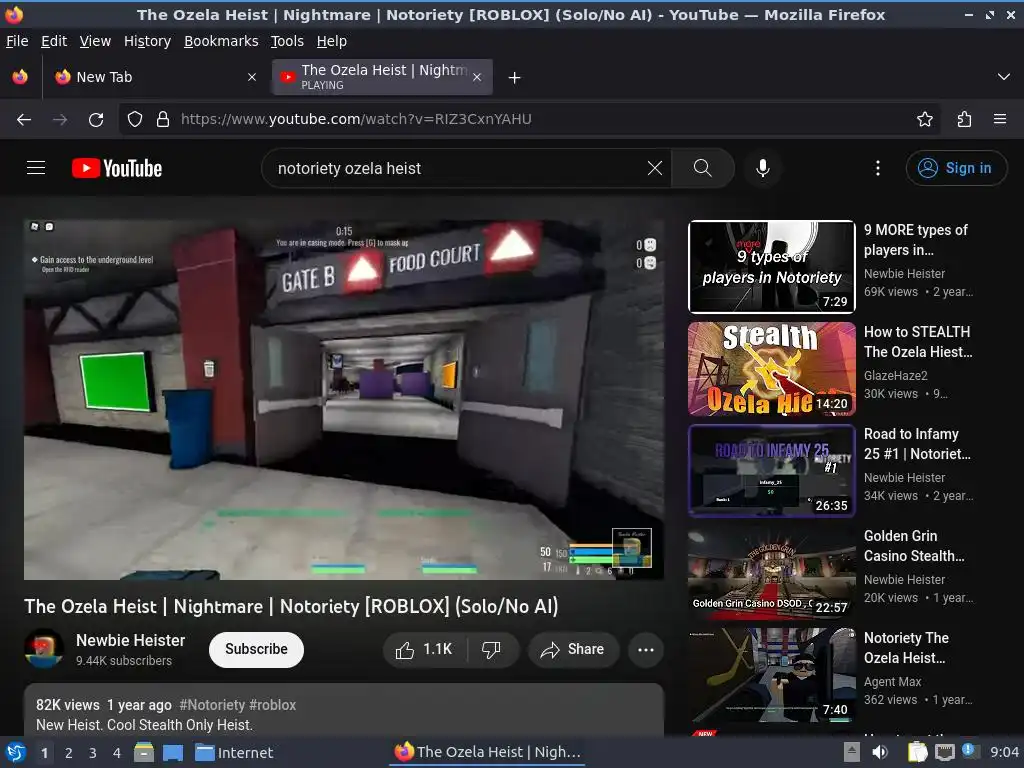View site security lock information

point(163,120)
